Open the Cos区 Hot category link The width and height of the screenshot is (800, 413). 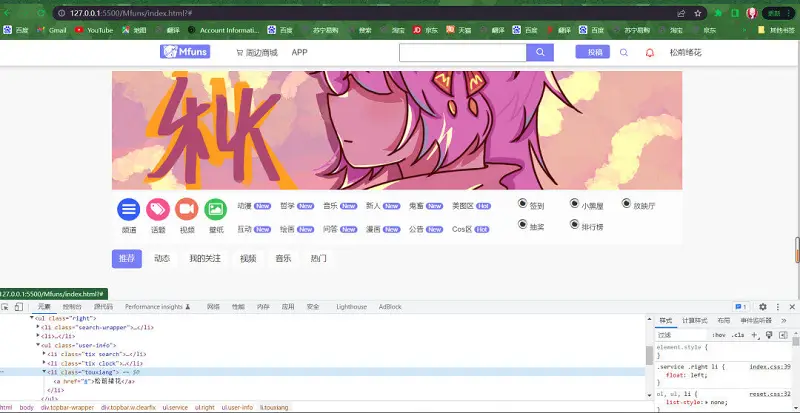pyautogui.click(x=471, y=229)
